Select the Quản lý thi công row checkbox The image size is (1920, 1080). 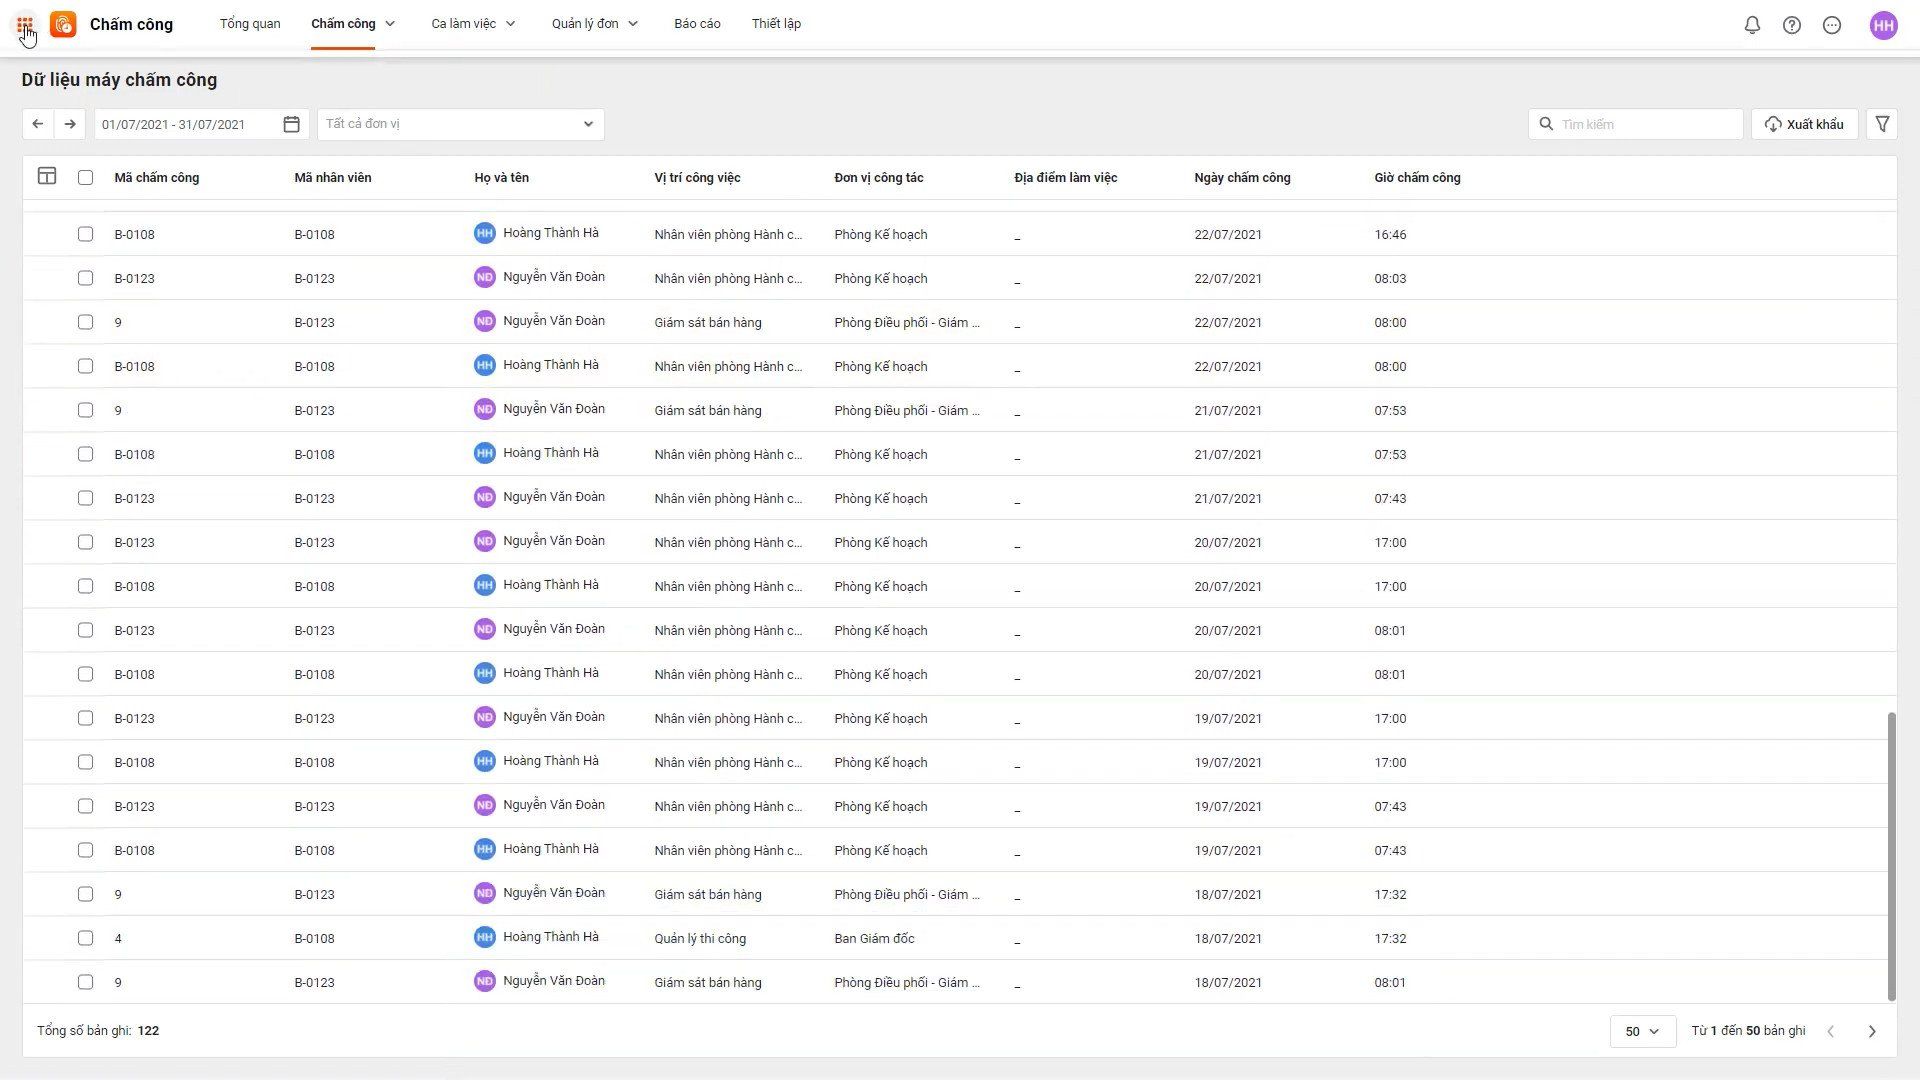coord(86,938)
